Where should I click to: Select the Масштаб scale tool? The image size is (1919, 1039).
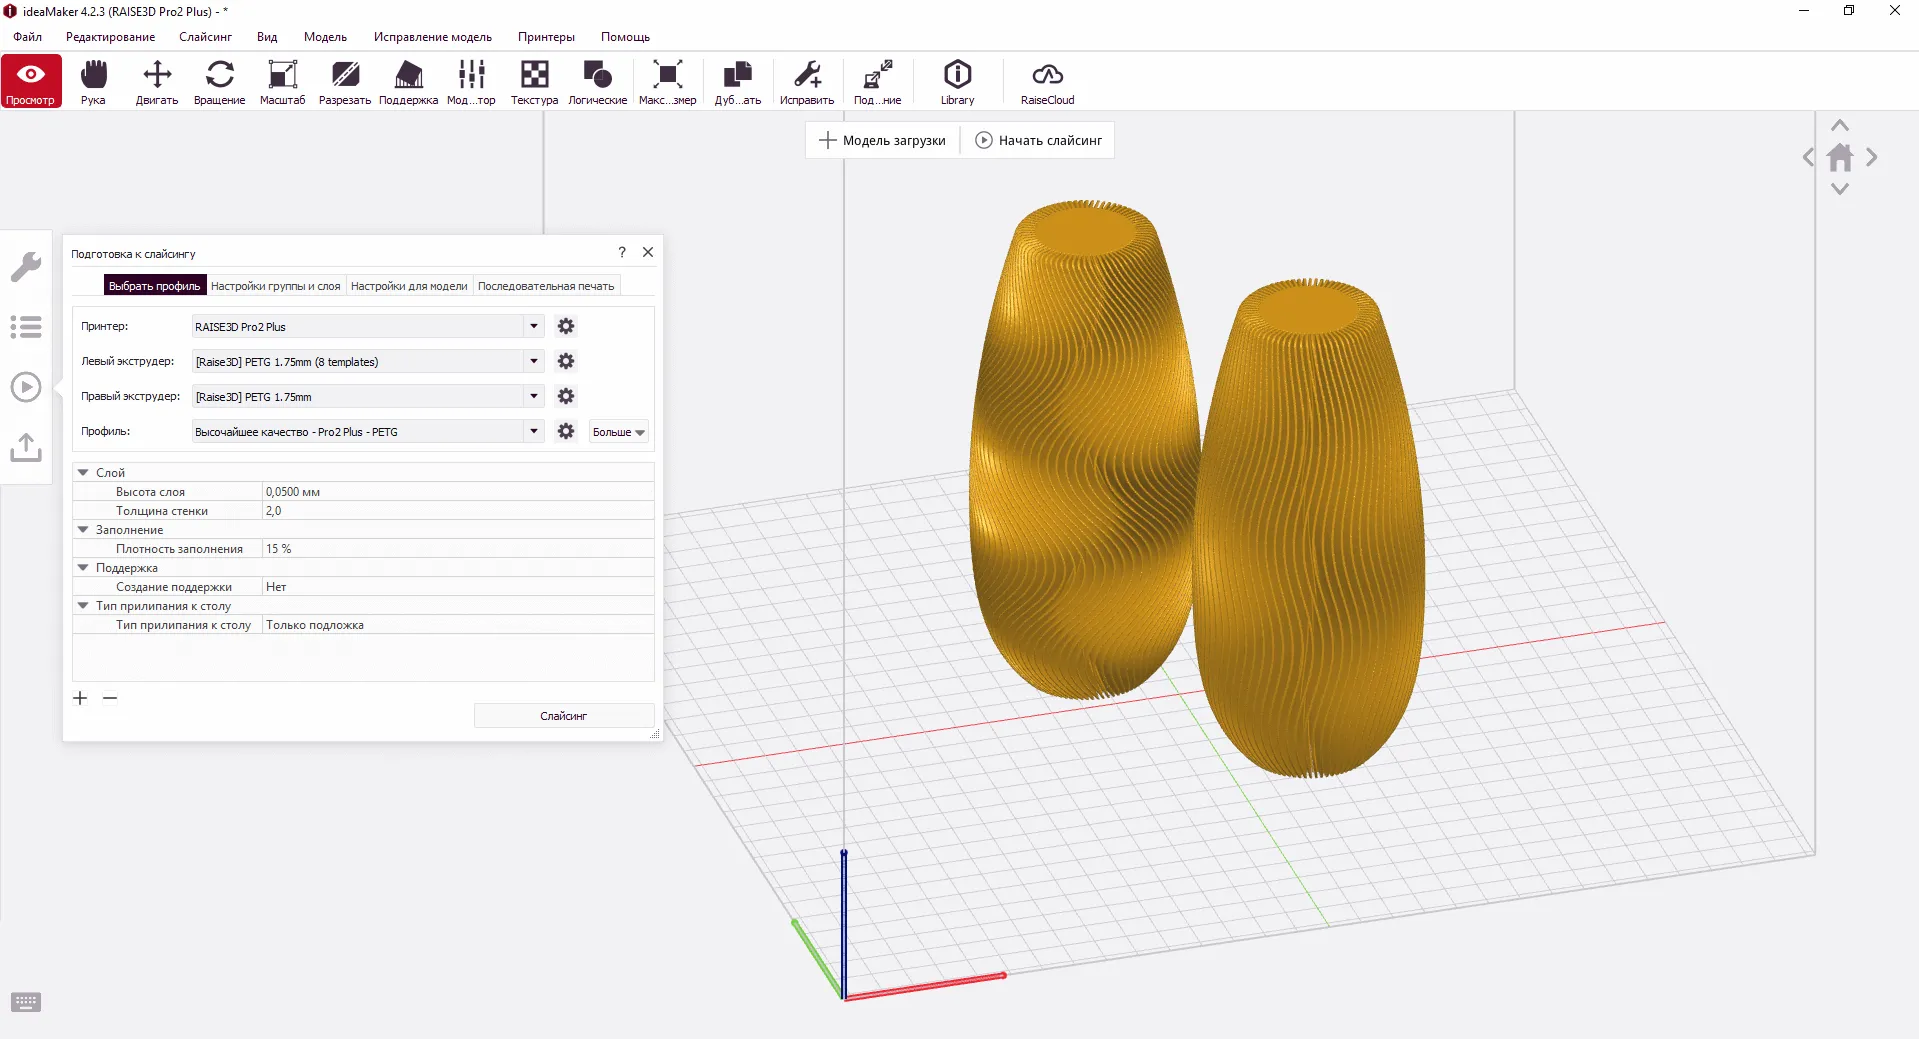coord(282,81)
